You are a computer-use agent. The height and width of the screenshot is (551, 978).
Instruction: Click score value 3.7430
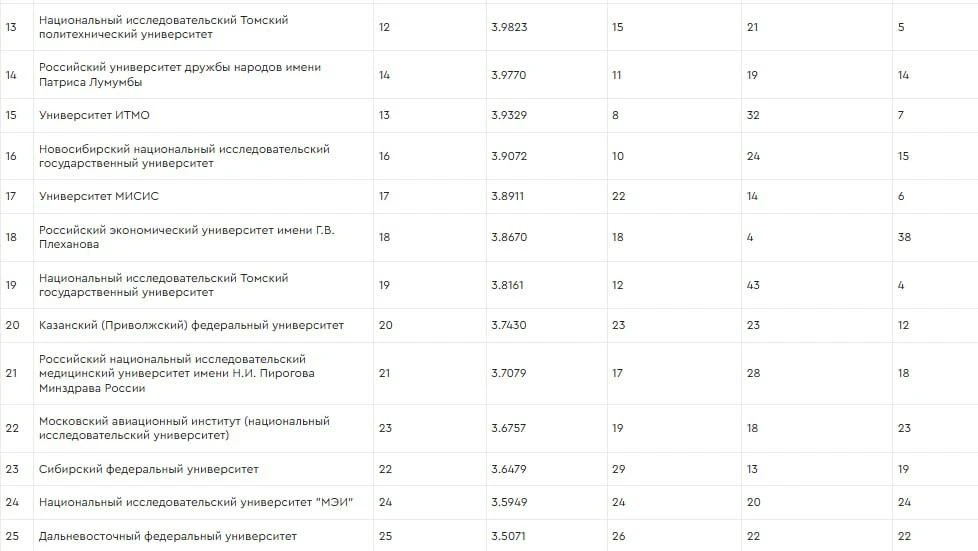pyautogui.click(x=508, y=326)
